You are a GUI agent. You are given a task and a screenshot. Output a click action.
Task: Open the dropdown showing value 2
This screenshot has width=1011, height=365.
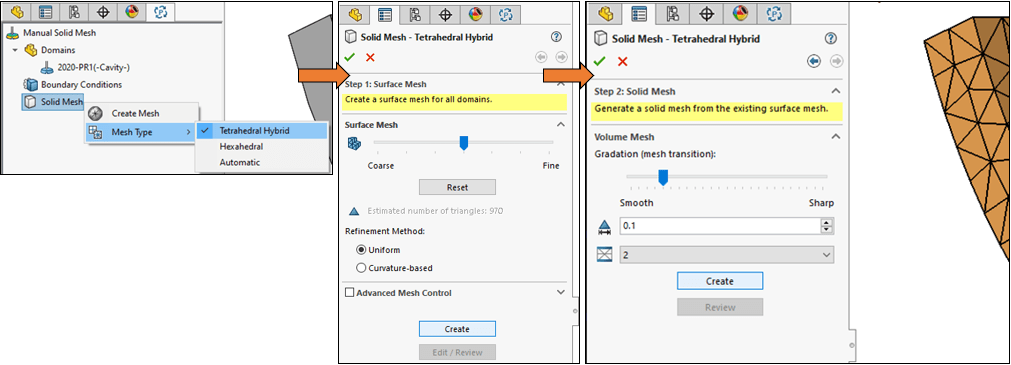coord(726,255)
